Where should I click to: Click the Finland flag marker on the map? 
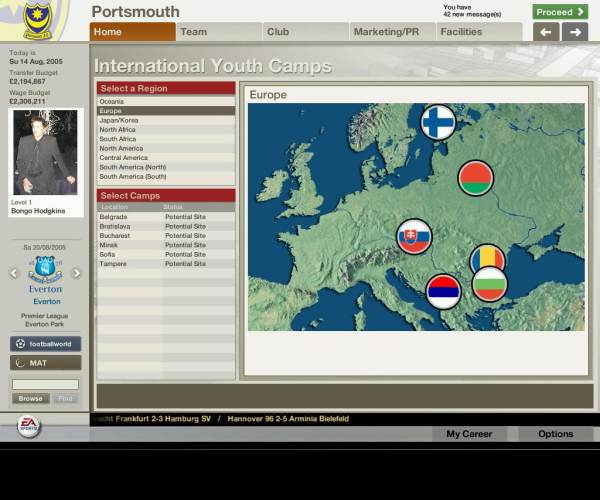tap(438, 122)
